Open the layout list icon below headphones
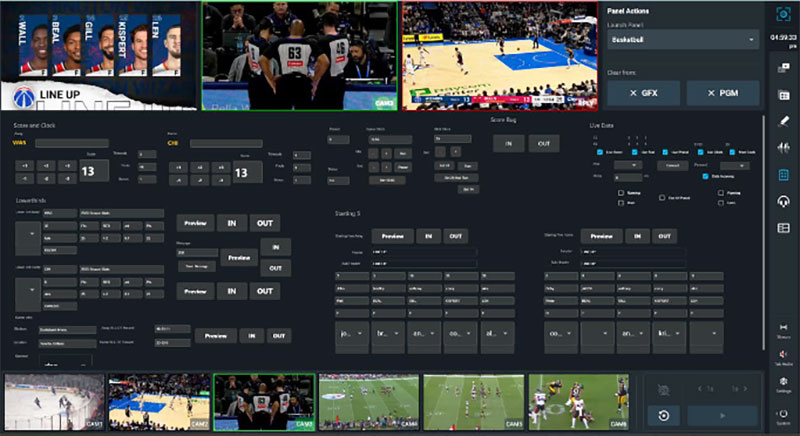 point(783,228)
